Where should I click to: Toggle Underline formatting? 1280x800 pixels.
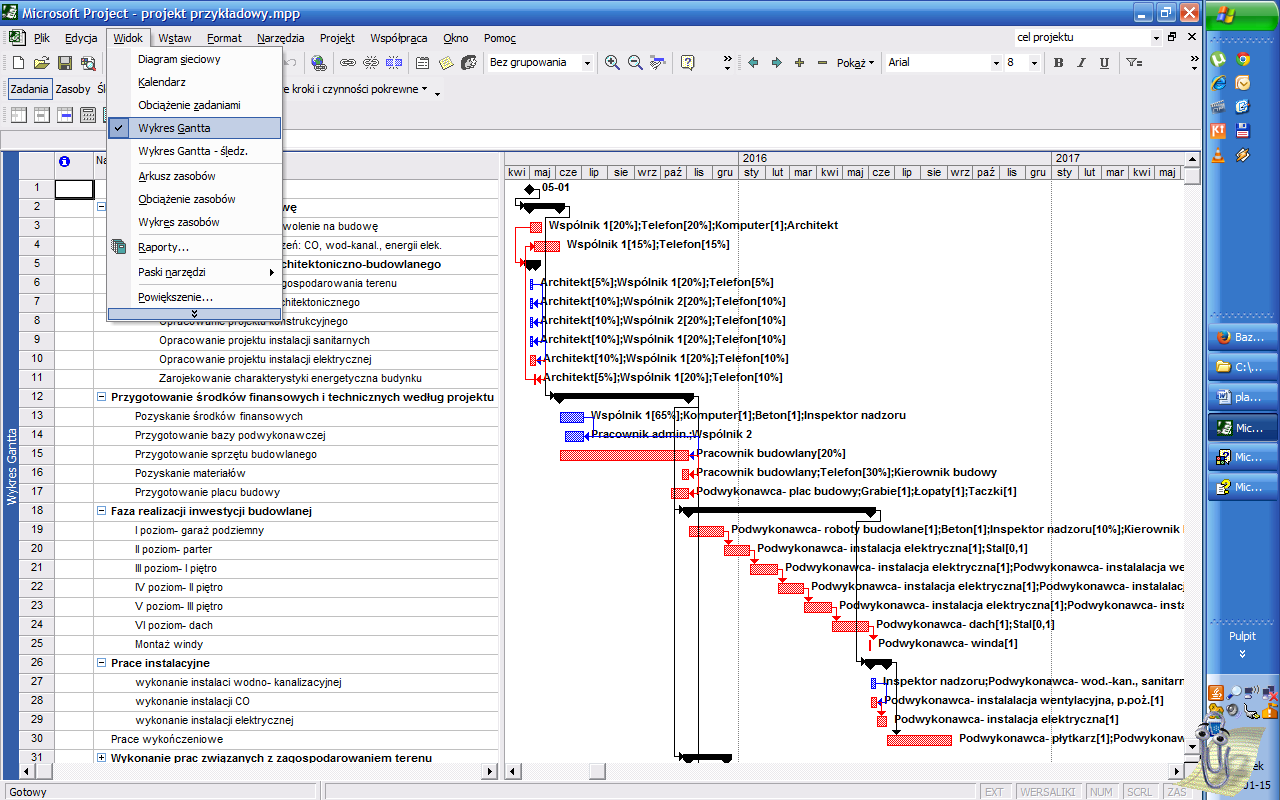click(x=1104, y=63)
